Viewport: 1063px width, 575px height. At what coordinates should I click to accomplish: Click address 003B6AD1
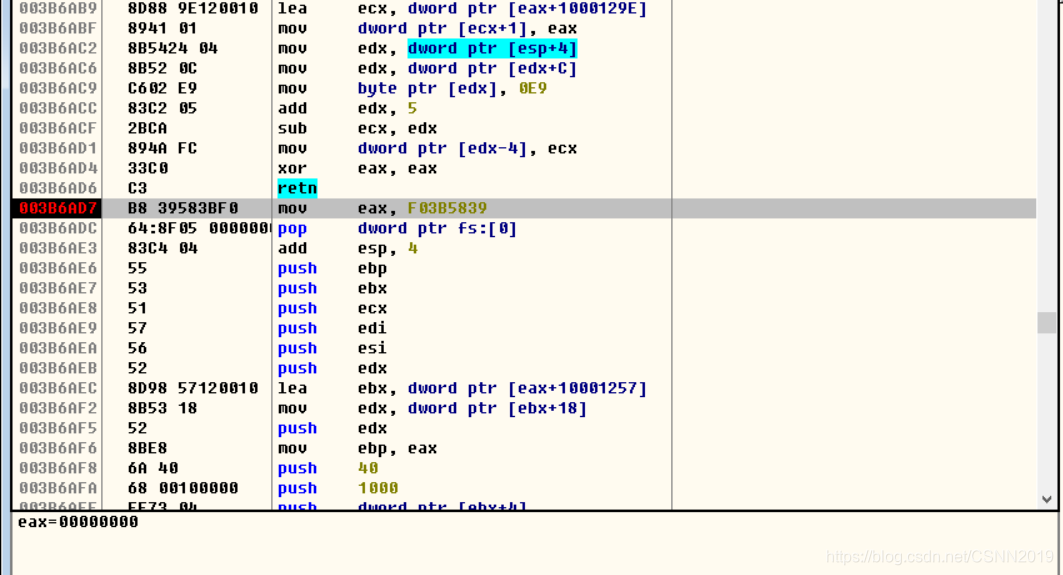point(58,148)
